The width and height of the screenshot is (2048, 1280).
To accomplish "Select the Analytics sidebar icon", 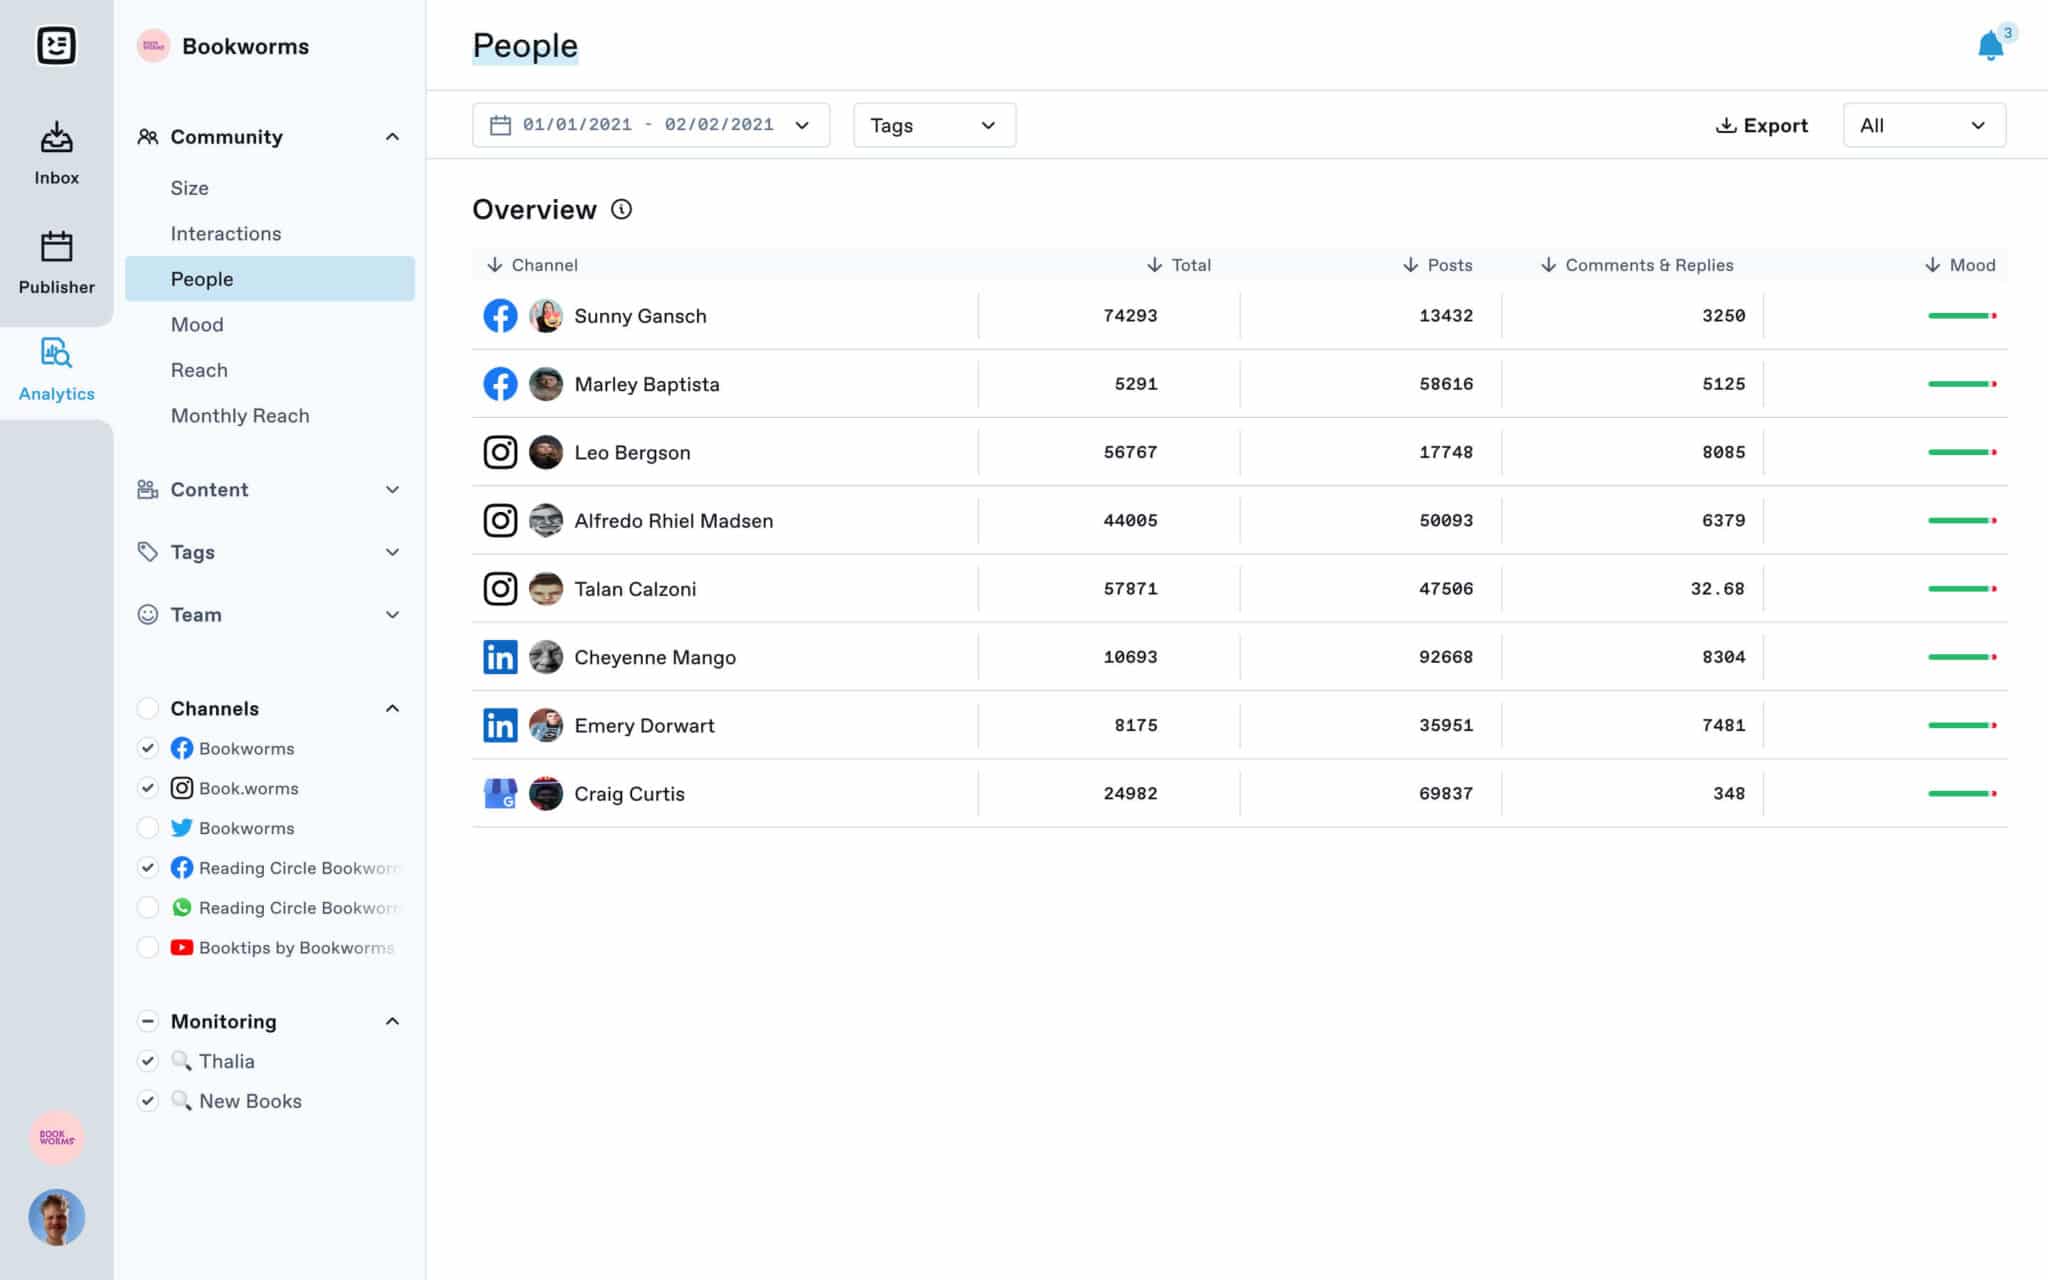I will pos(56,353).
